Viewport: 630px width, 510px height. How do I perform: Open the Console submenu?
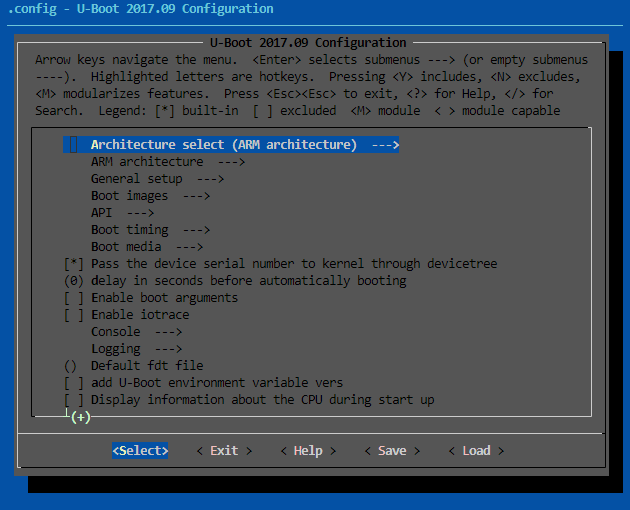tap(136, 332)
